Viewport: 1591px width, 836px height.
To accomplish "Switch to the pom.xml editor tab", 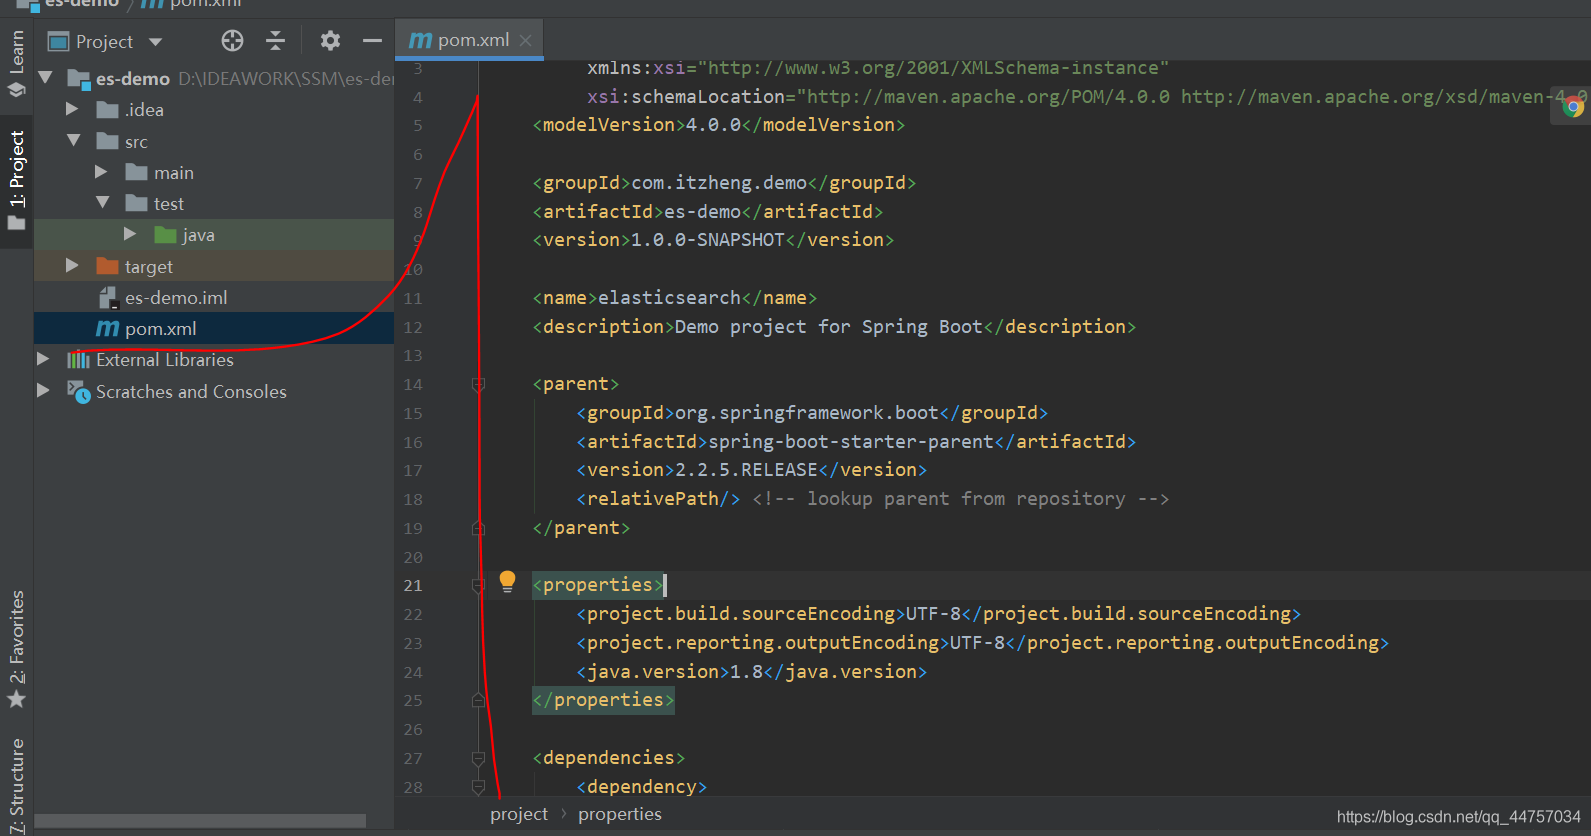I will tap(469, 40).
